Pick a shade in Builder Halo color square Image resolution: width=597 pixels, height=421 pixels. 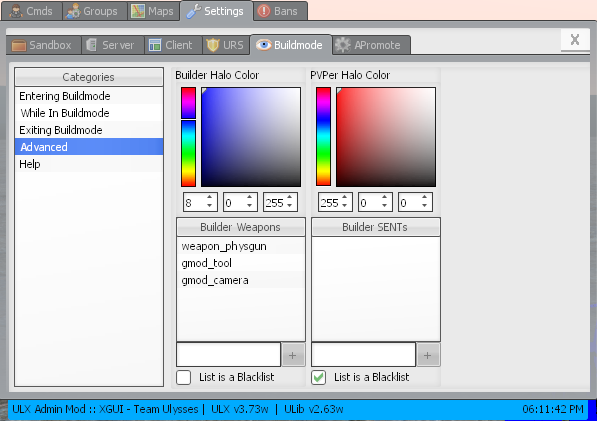pos(251,137)
